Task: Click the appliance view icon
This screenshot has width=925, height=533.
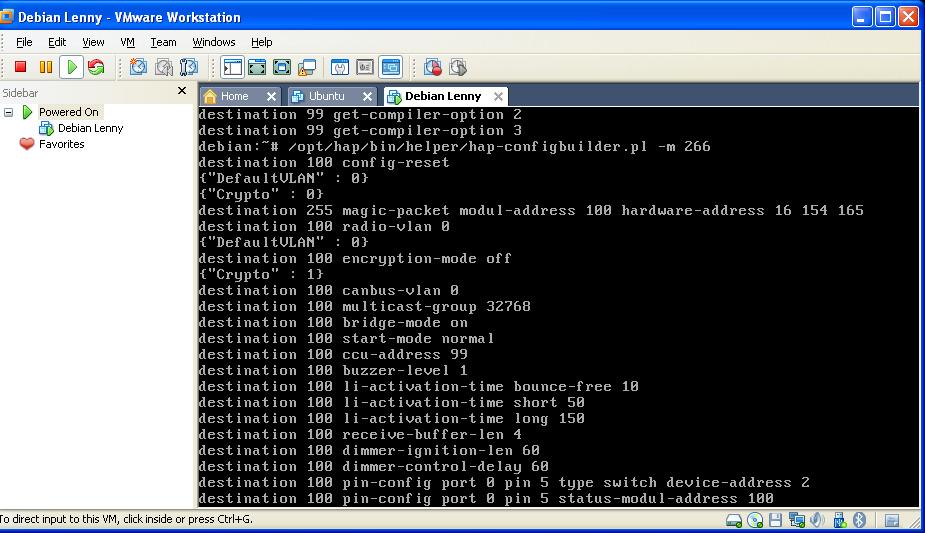Action: (x=365, y=67)
